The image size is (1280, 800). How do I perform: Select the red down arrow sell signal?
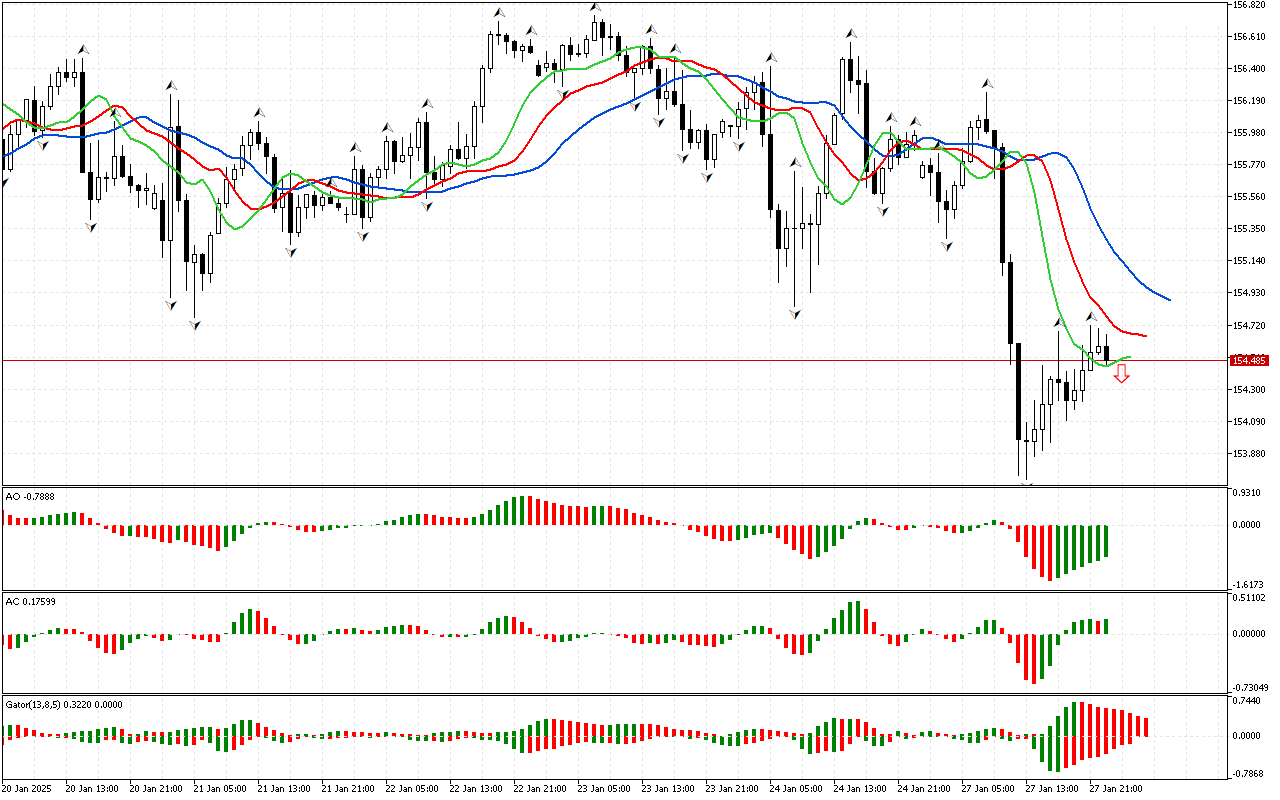coord(1122,374)
